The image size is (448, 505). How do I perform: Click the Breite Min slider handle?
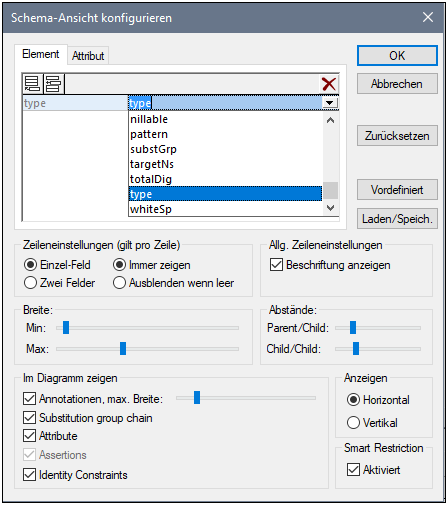pos(66,328)
